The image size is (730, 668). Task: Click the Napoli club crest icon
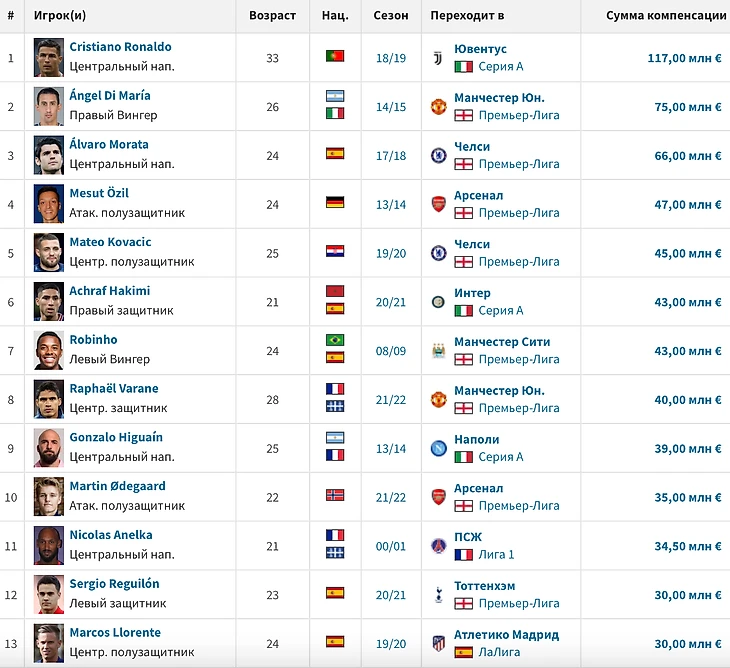[437, 448]
